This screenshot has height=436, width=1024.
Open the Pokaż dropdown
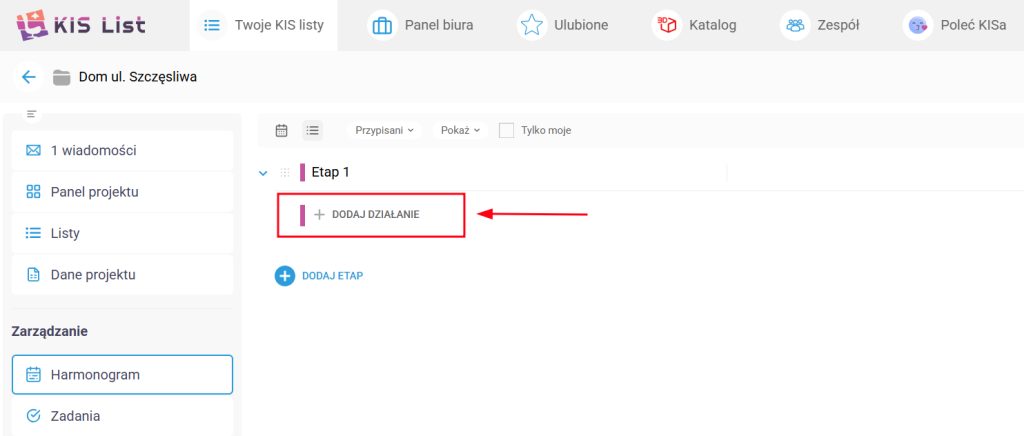[x=461, y=130]
